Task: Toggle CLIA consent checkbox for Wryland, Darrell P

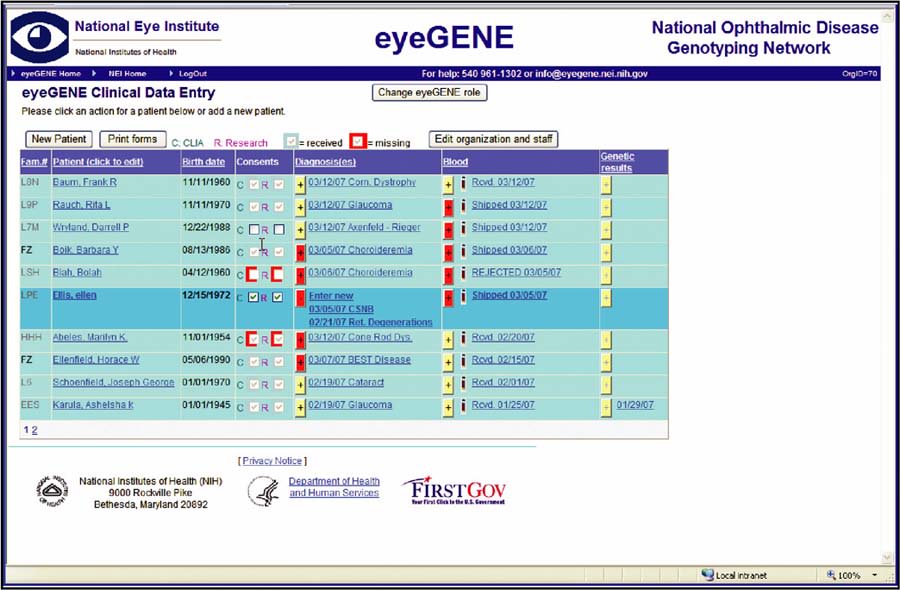Action: [254, 230]
